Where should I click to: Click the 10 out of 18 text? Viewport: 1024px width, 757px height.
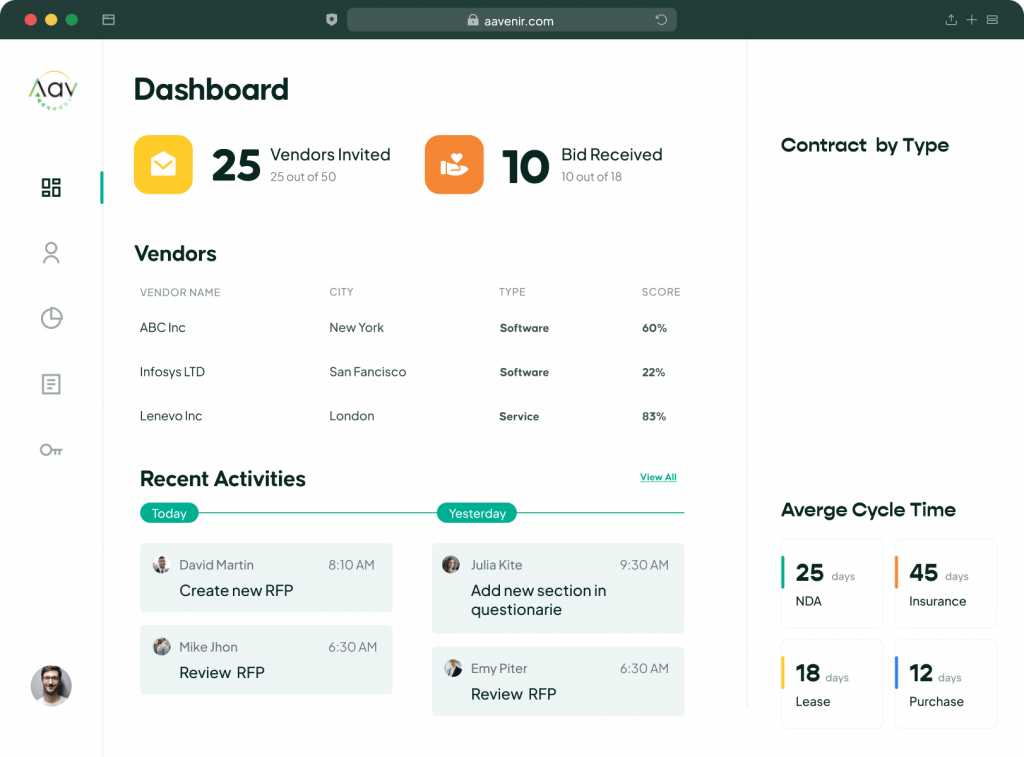592,177
